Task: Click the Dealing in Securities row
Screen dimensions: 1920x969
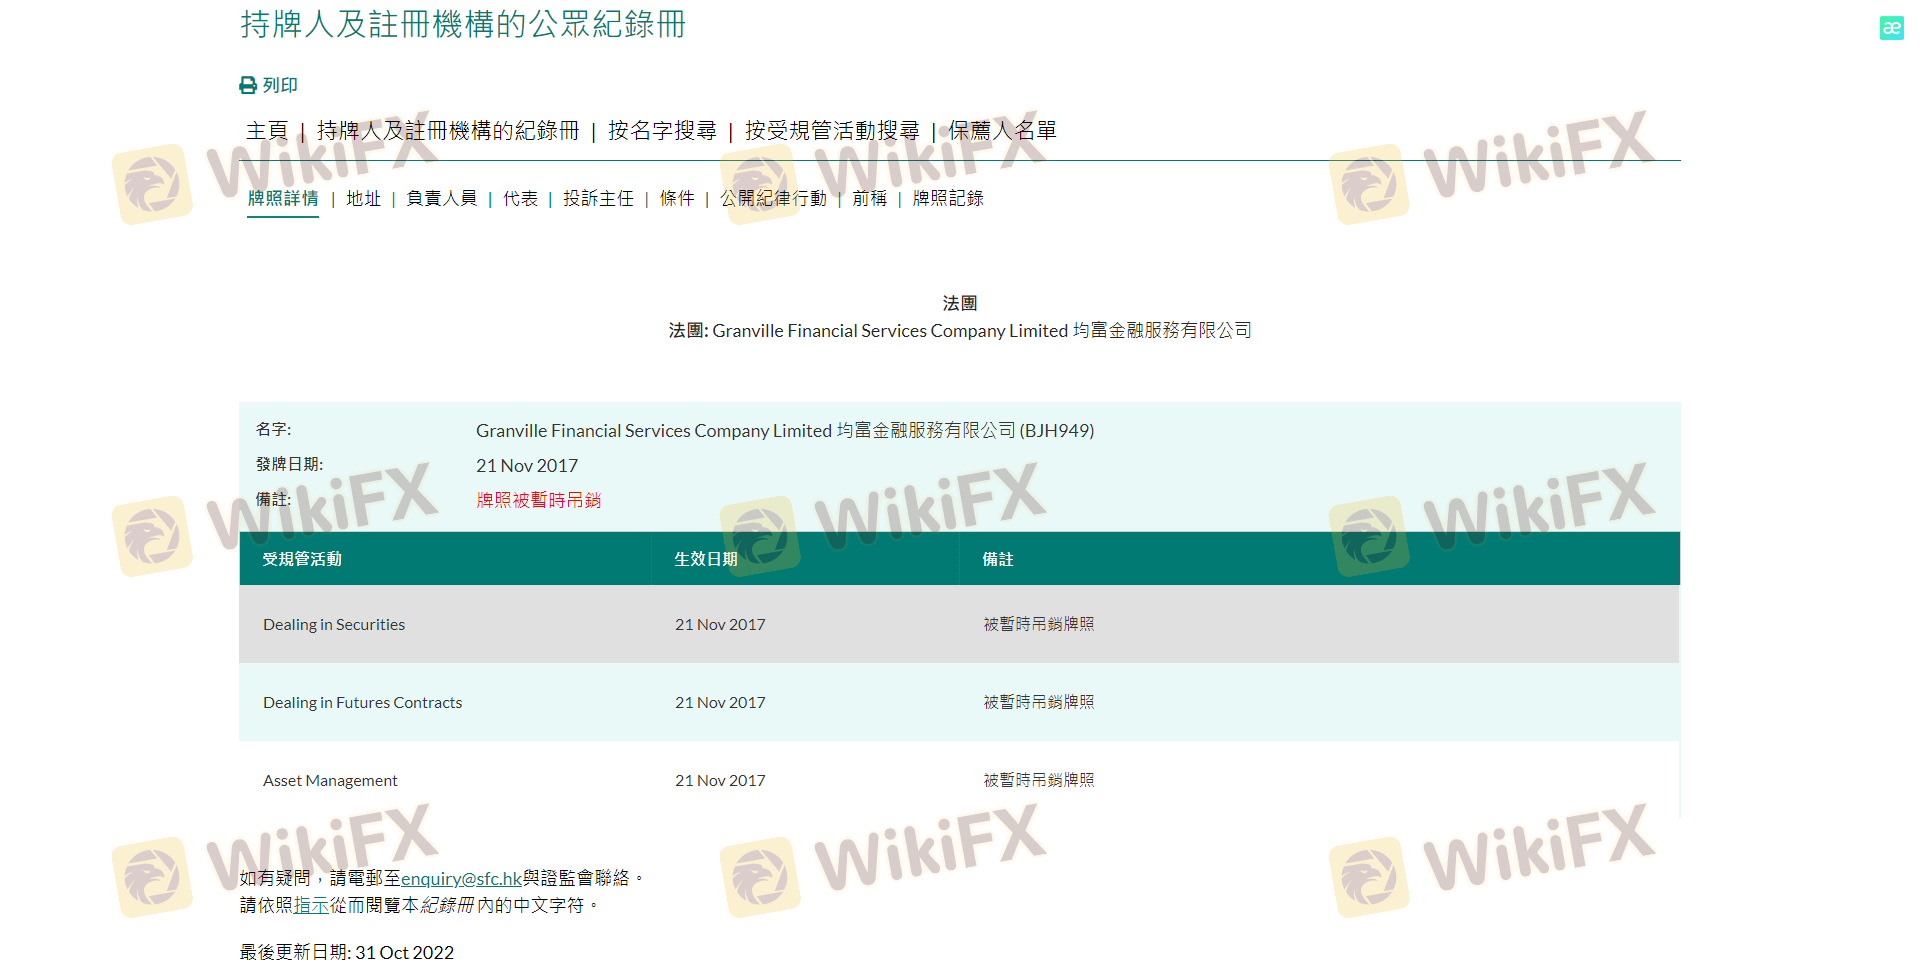Action: [334, 625]
